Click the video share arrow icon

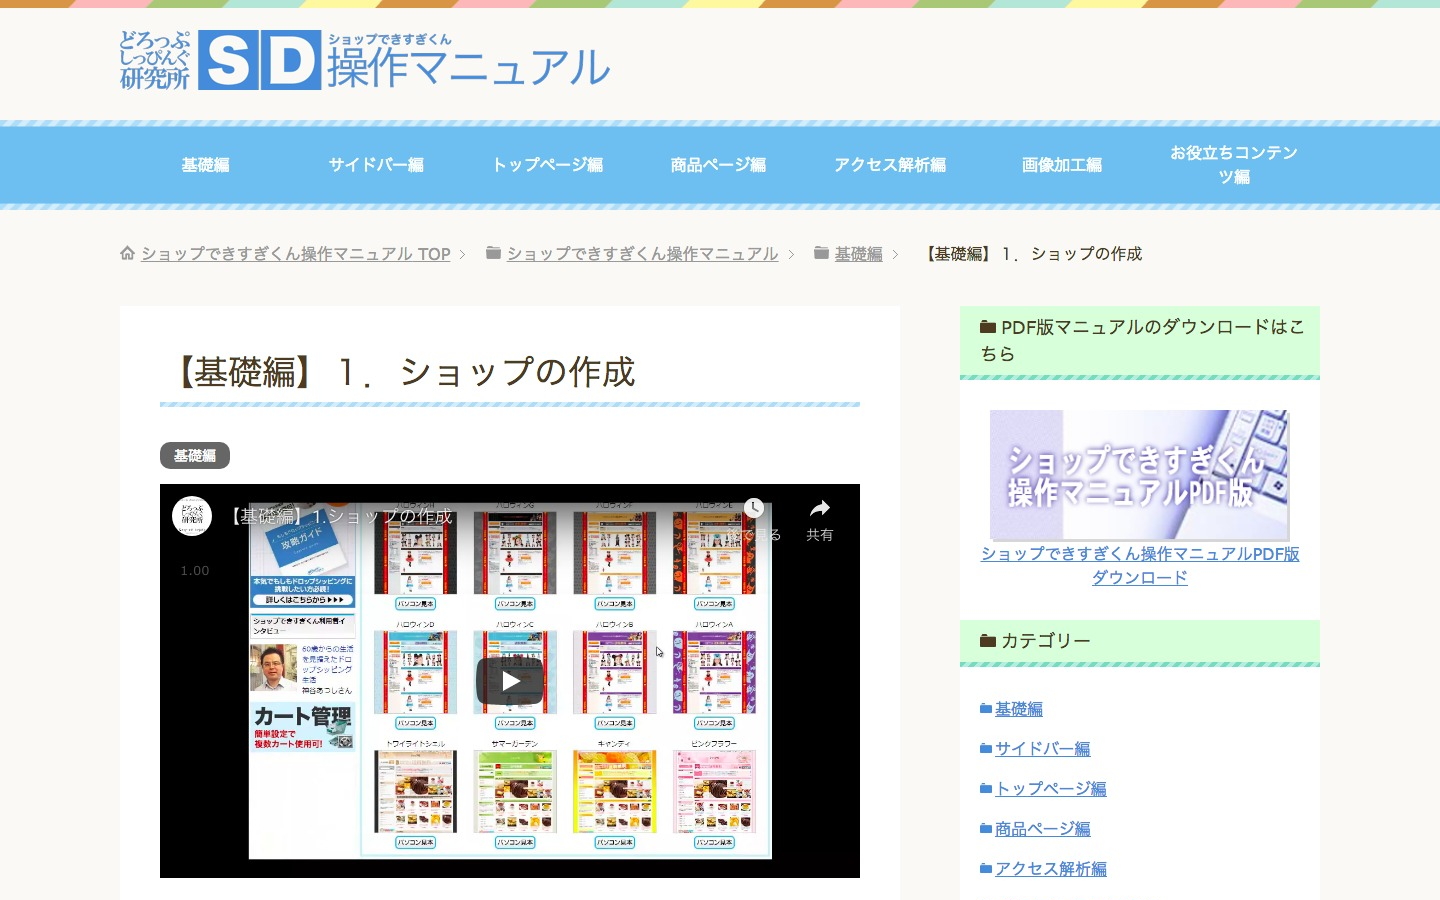tap(820, 508)
